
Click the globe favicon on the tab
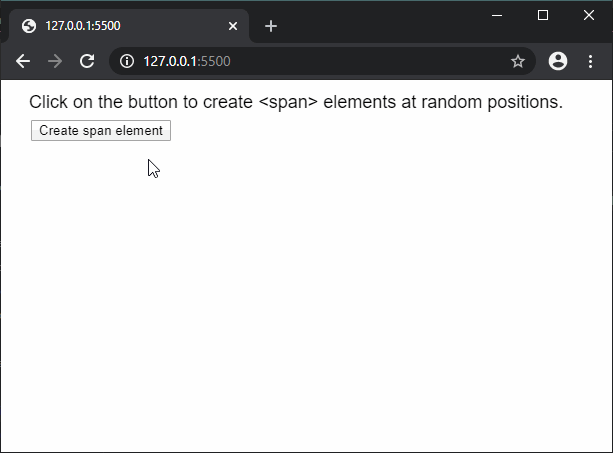pos(28,26)
